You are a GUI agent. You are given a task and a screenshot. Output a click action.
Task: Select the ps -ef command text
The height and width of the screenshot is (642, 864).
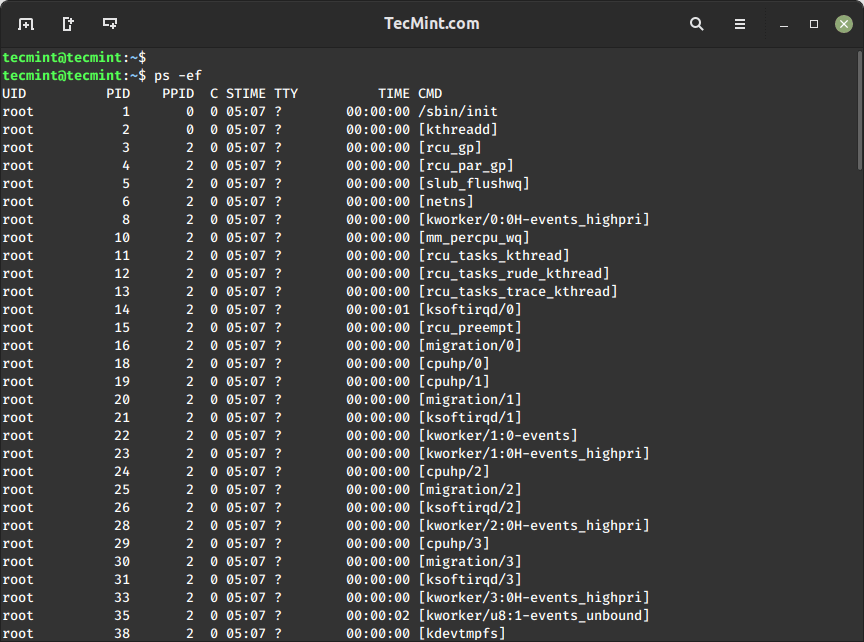pyautogui.click(x=178, y=75)
